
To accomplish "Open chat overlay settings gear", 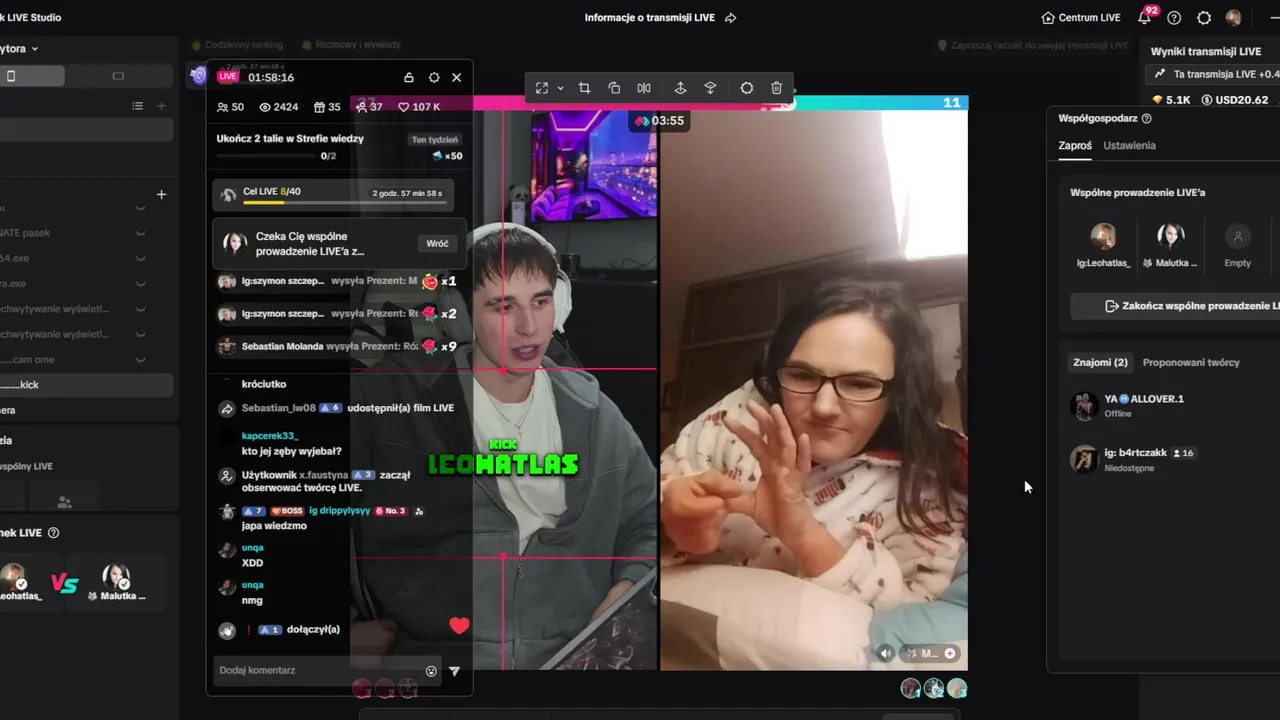I will coord(434,77).
